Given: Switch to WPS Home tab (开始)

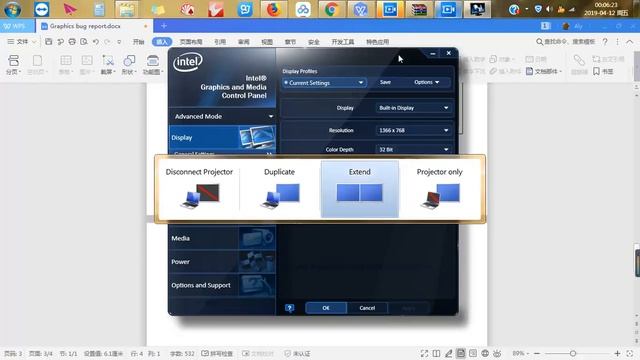Looking at the screenshot, I should (x=138, y=42).
